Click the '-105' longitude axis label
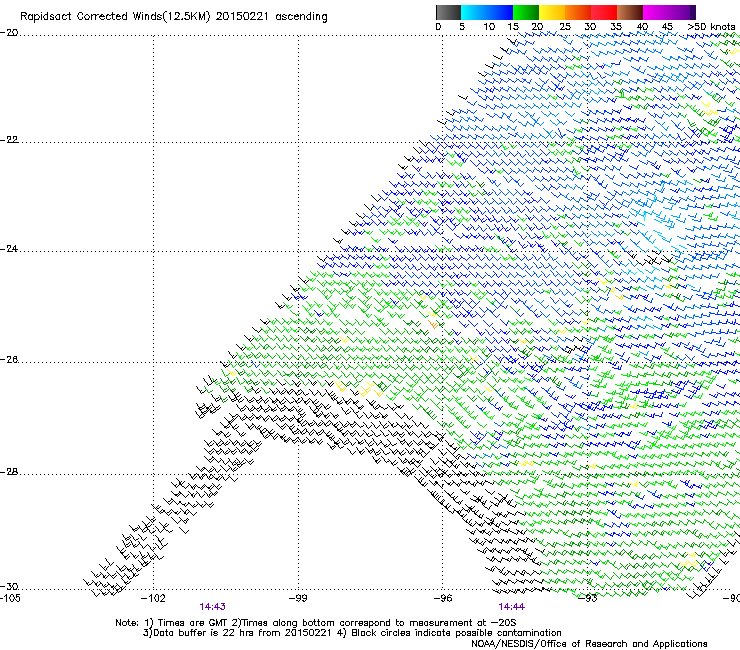The height and width of the screenshot is (650, 740). 10,599
